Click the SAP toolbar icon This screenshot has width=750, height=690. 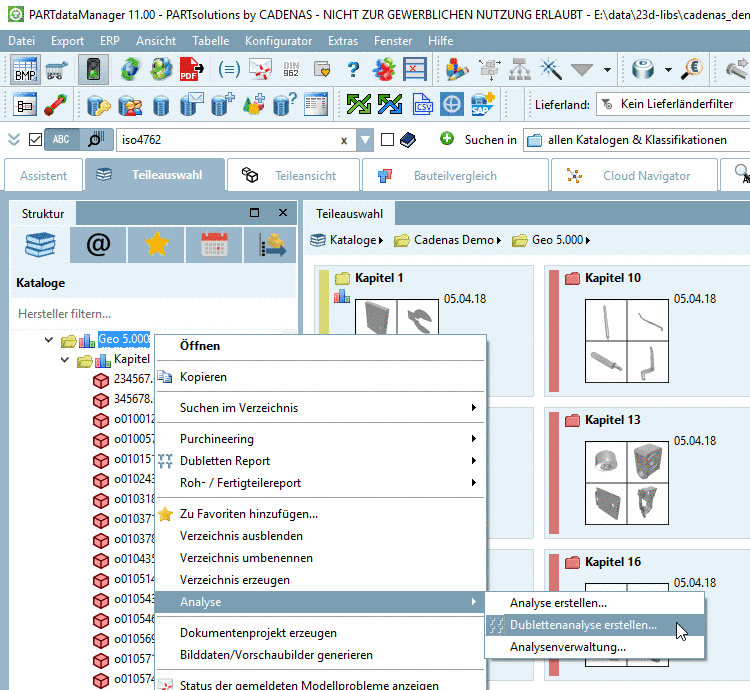pos(482,104)
